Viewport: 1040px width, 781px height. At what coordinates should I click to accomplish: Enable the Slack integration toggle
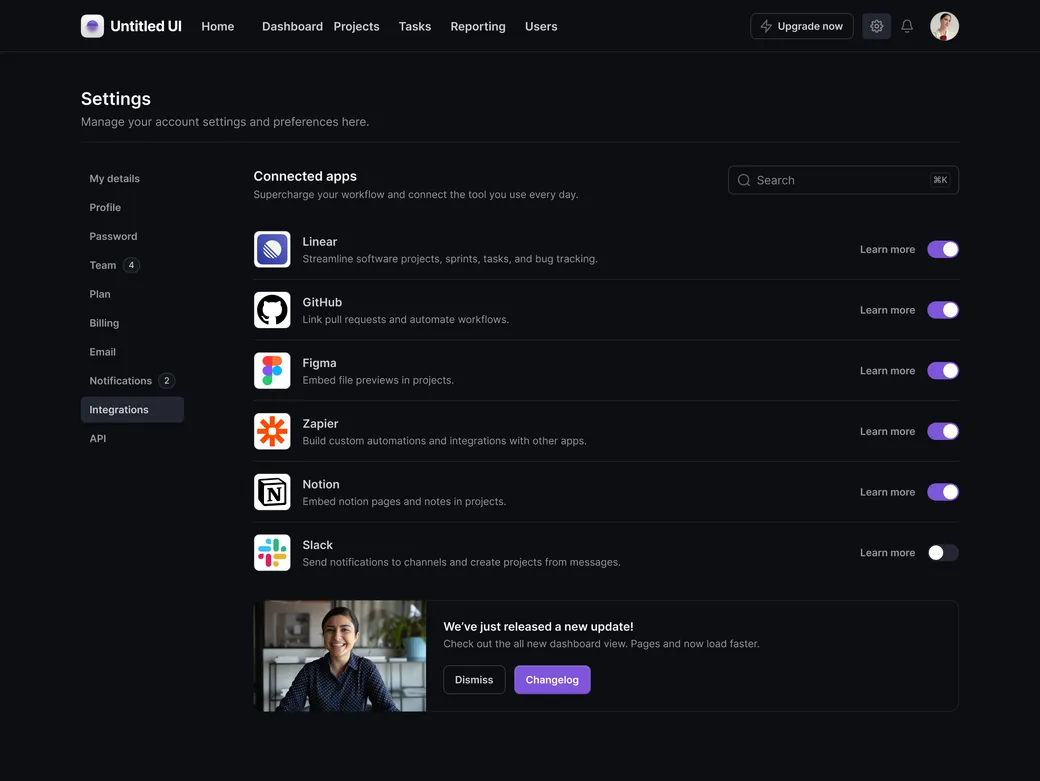pos(942,552)
